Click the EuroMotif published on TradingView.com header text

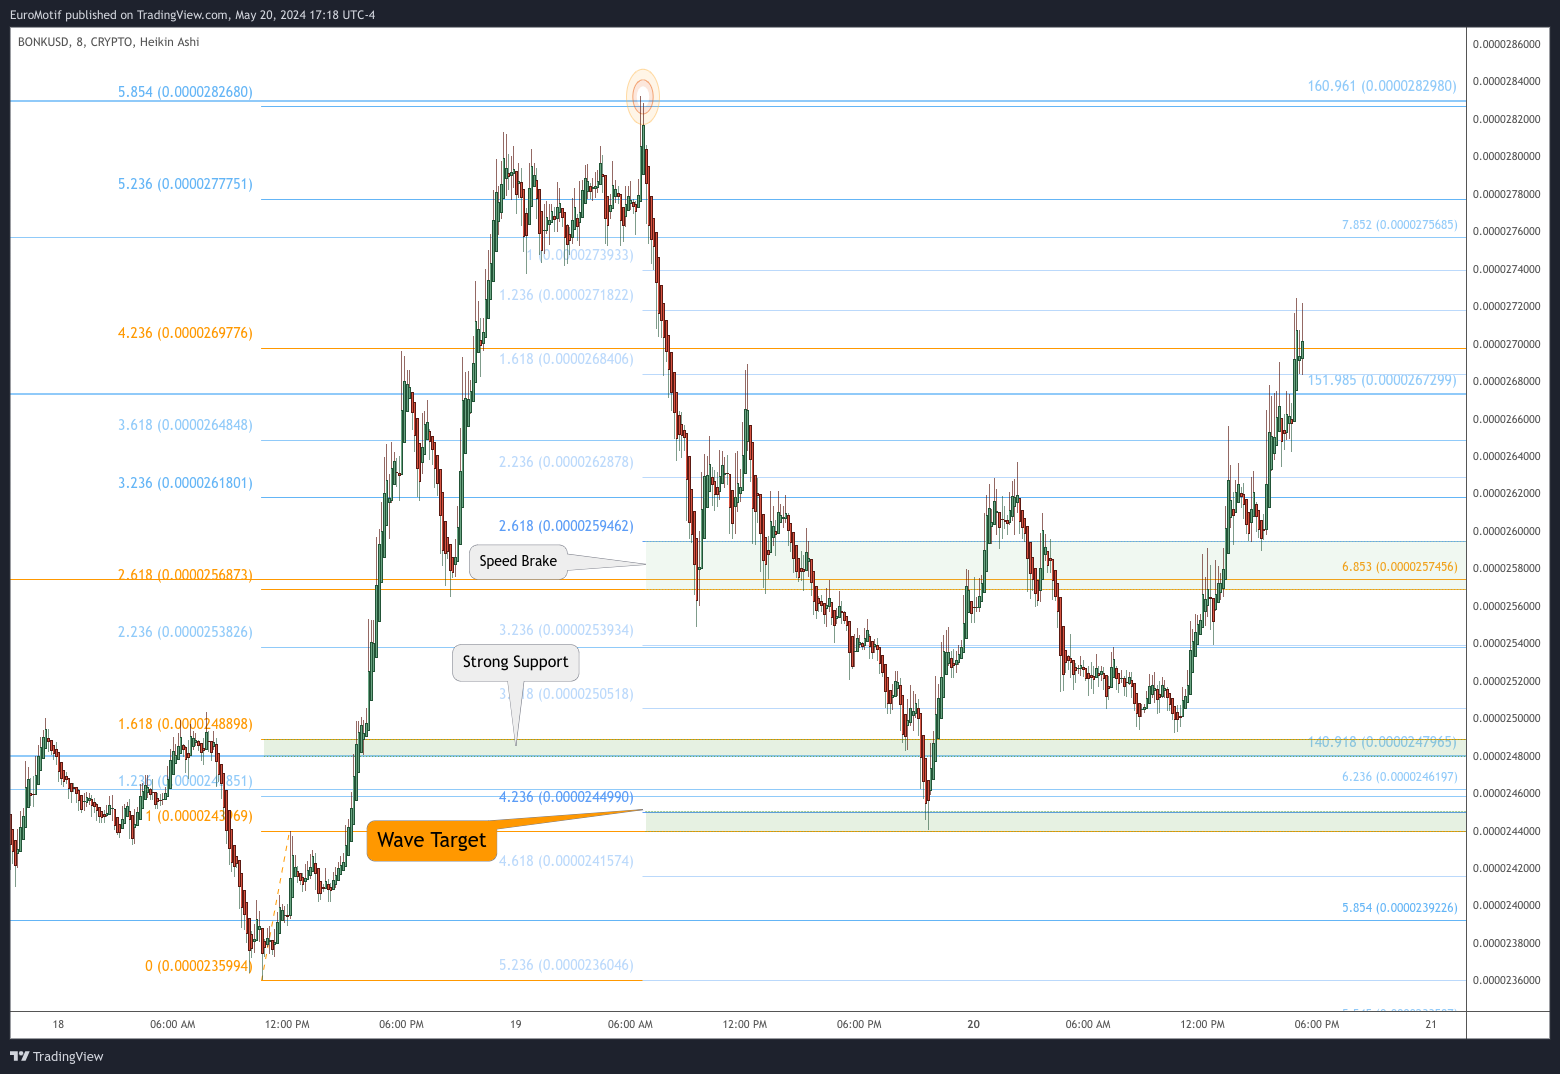(193, 15)
